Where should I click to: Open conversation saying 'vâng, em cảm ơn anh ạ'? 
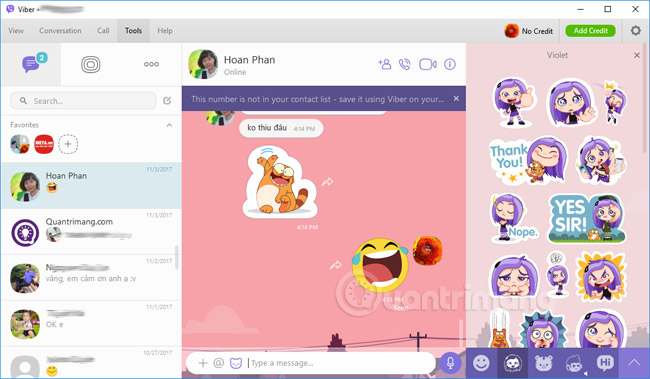click(x=91, y=277)
